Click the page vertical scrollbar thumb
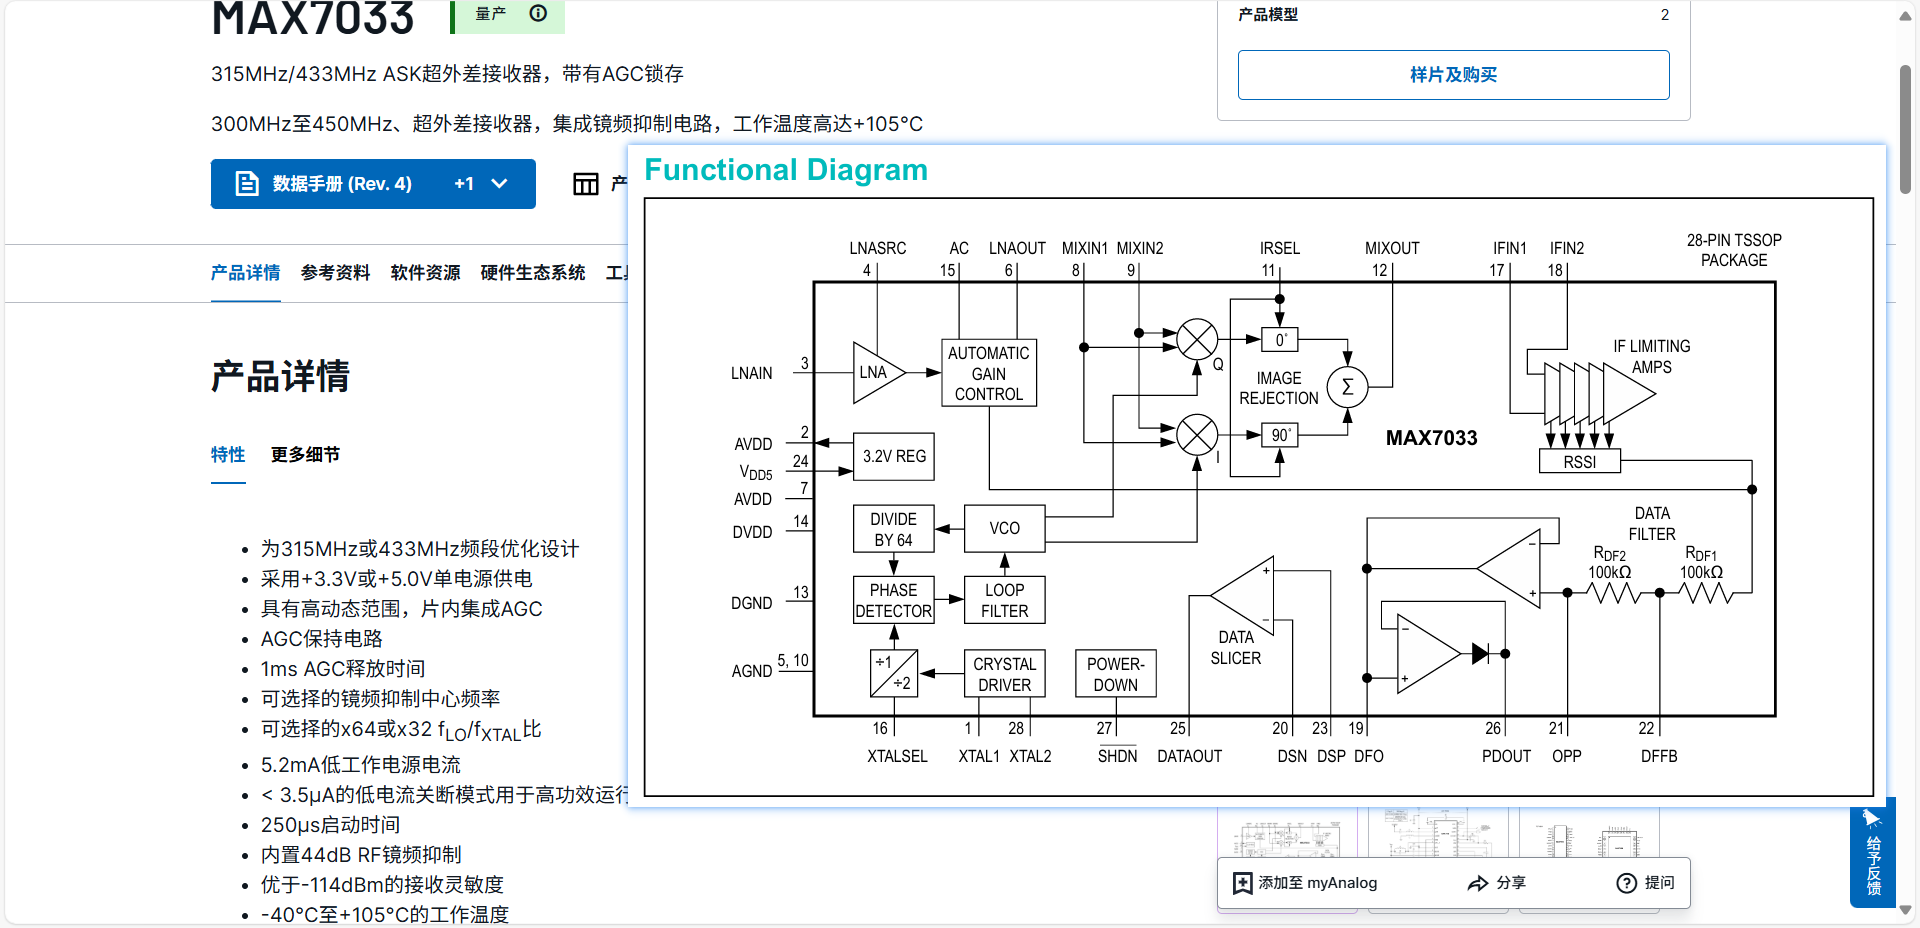 [1905, 130]
